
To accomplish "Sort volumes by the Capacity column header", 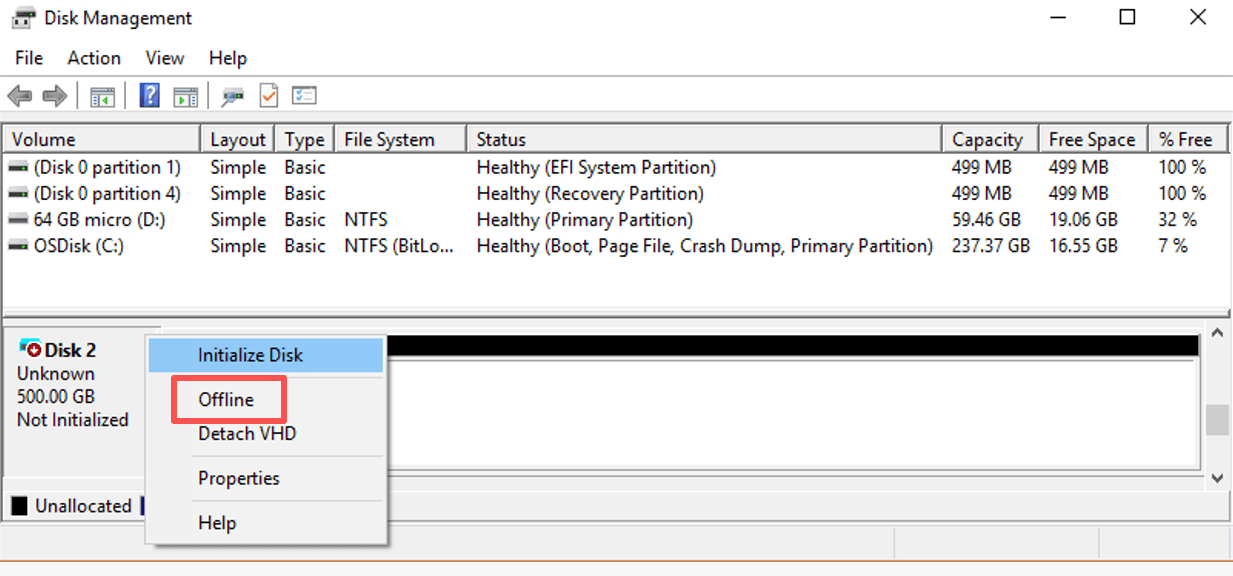I will pos(990,139).
